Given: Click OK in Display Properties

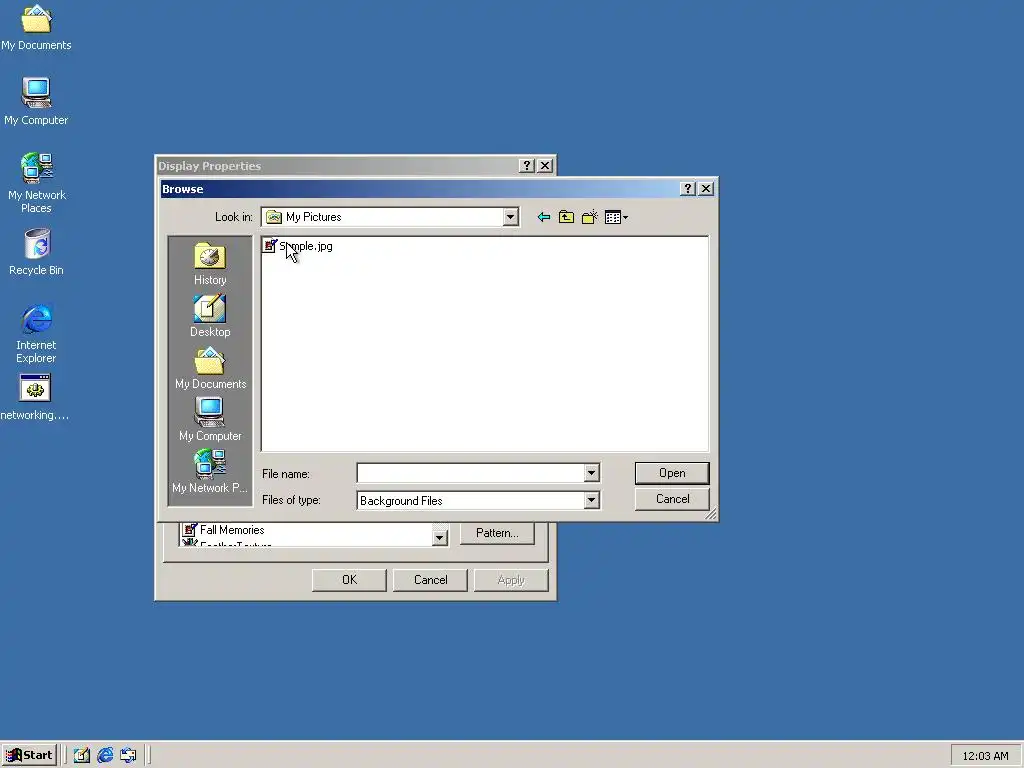Looking at the screenshot, I should pos(349,580).
